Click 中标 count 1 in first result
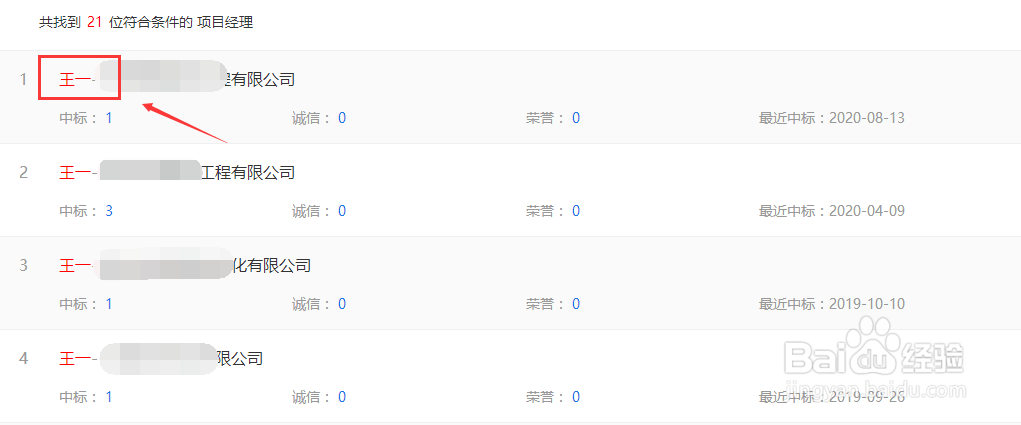The height and width of the screenshot is (425, 1021). (109, 118)
